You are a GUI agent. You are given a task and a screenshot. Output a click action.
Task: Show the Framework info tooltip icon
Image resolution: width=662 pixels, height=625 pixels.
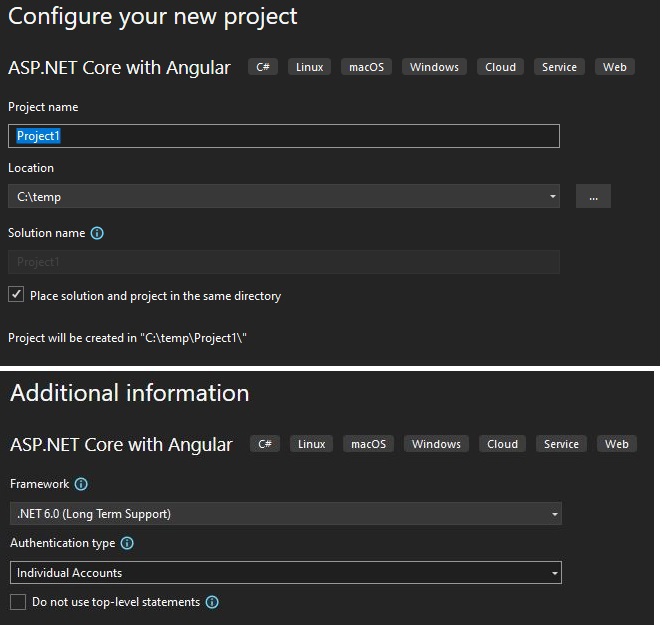coord(81,484)
